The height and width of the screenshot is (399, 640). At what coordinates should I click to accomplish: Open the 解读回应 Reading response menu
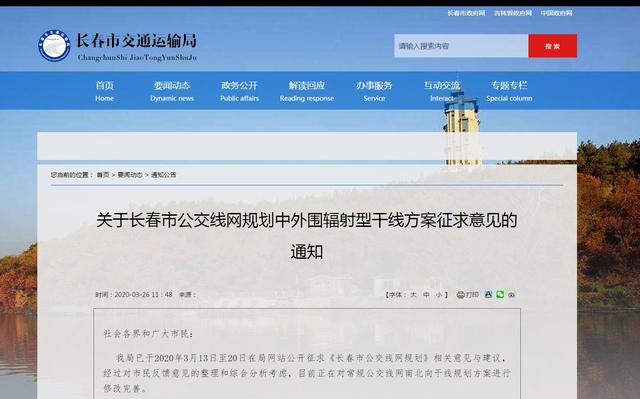pyautogui.click(x=307, y=91)
